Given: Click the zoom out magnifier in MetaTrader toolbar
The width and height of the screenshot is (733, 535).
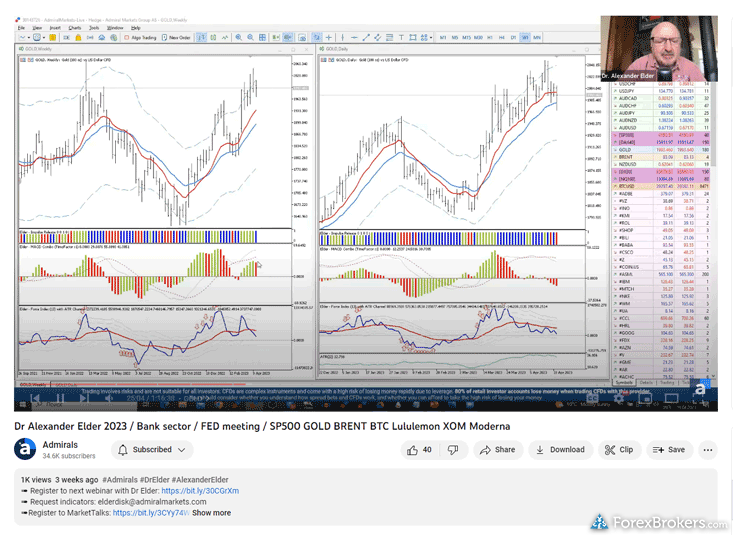Looking at the screenshot, I should 251,37.
